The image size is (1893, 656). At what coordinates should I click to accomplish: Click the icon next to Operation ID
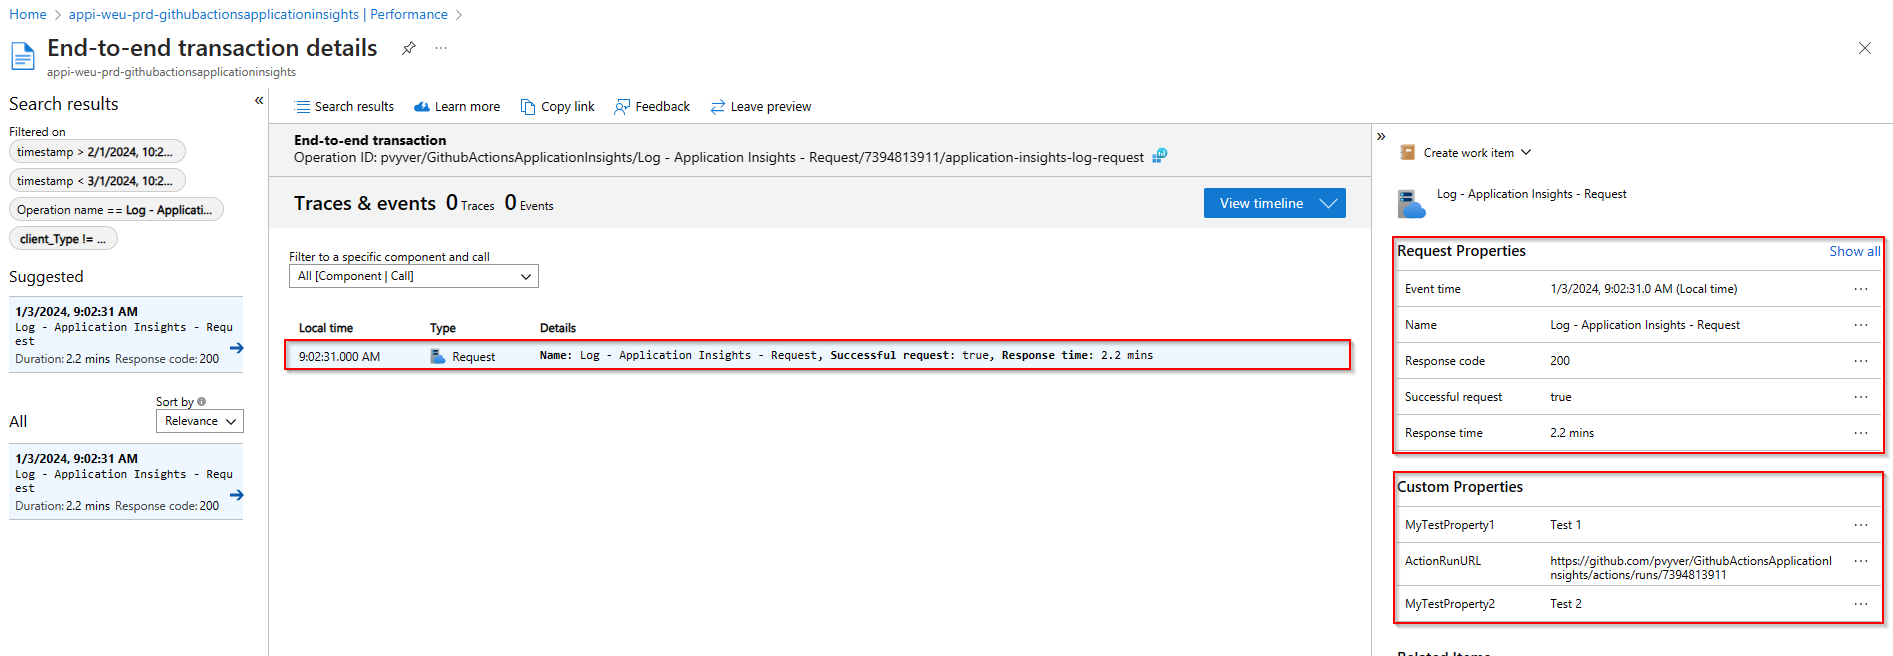pyautogui.click(x=1160, y=156)
